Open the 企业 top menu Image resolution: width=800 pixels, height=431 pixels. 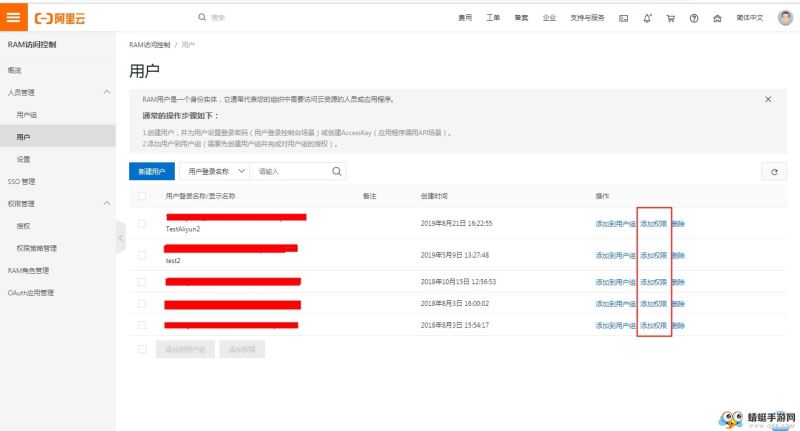click(549, 18)
